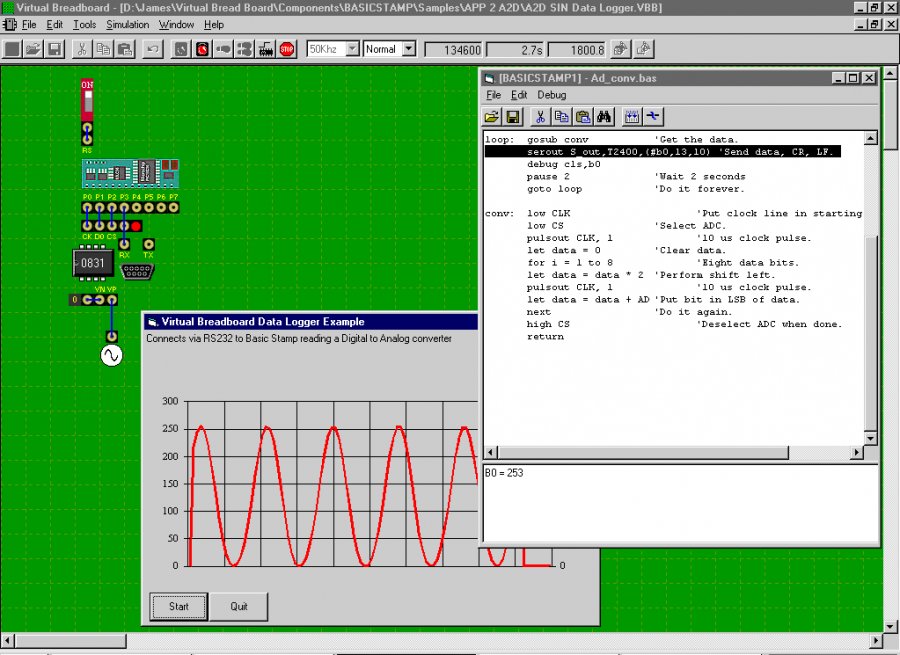Click the sine wave source component
Viewport: 900px width, 655px height.
click(111, 356)
